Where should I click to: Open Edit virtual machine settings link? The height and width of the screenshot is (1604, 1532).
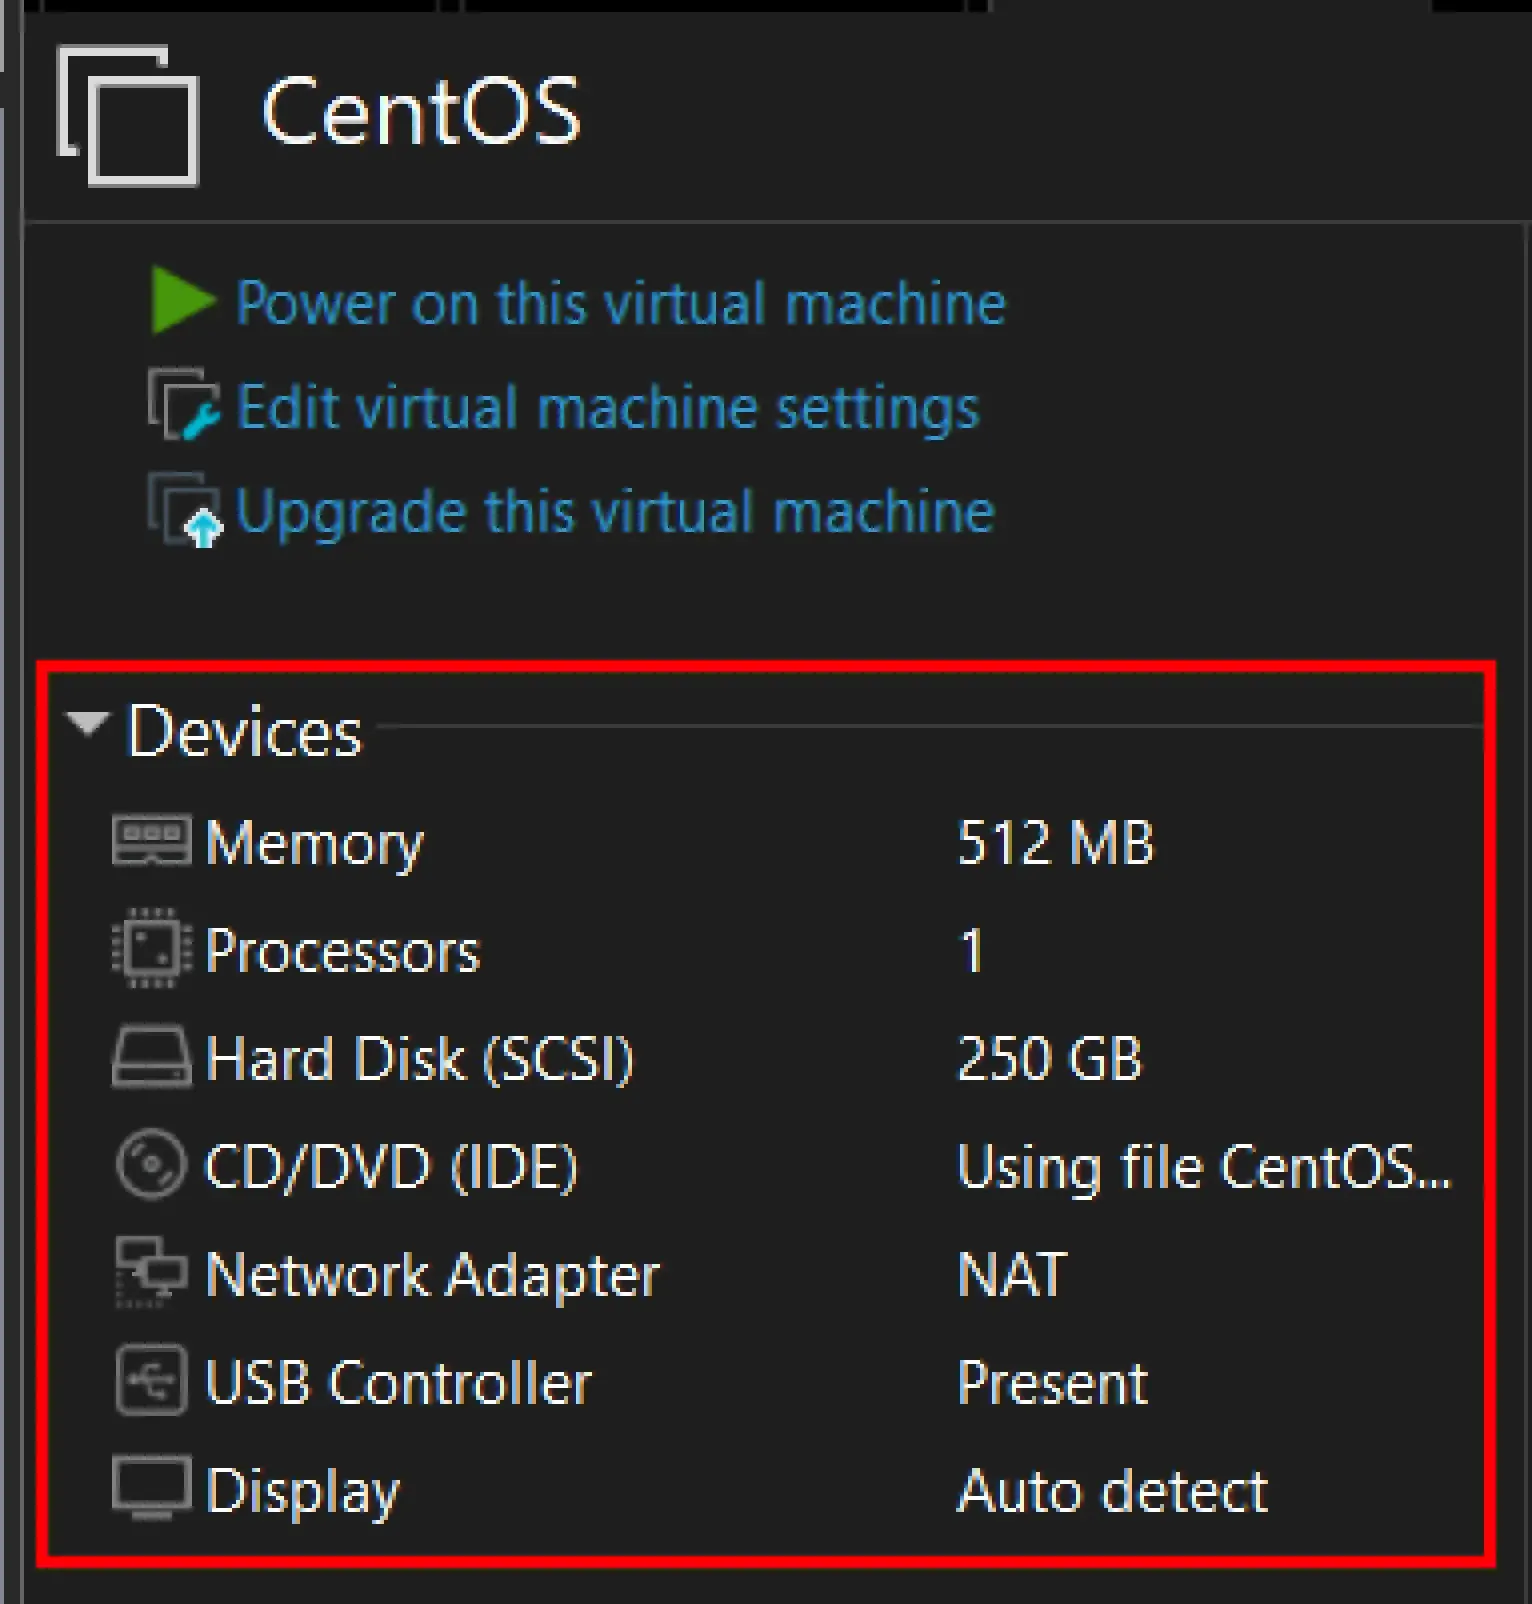pyautogui.click(x=607, y=408)
